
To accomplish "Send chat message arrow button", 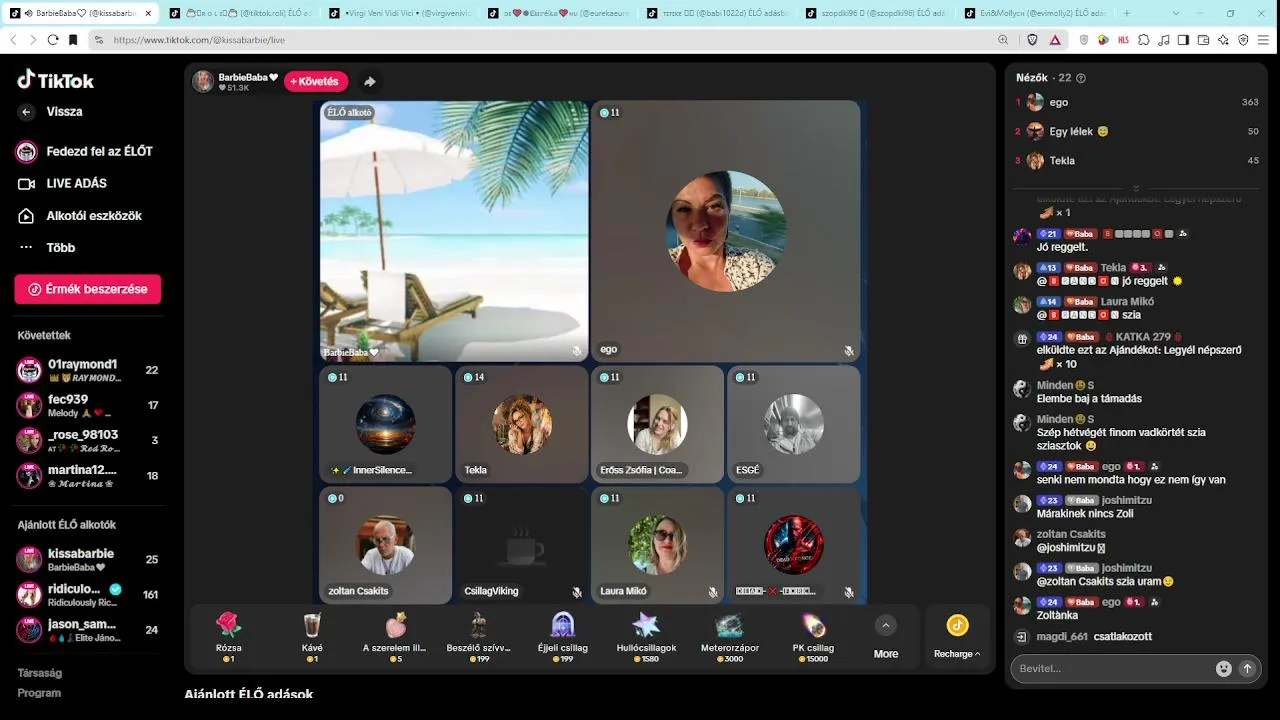I will click(x=1247, y=669).
